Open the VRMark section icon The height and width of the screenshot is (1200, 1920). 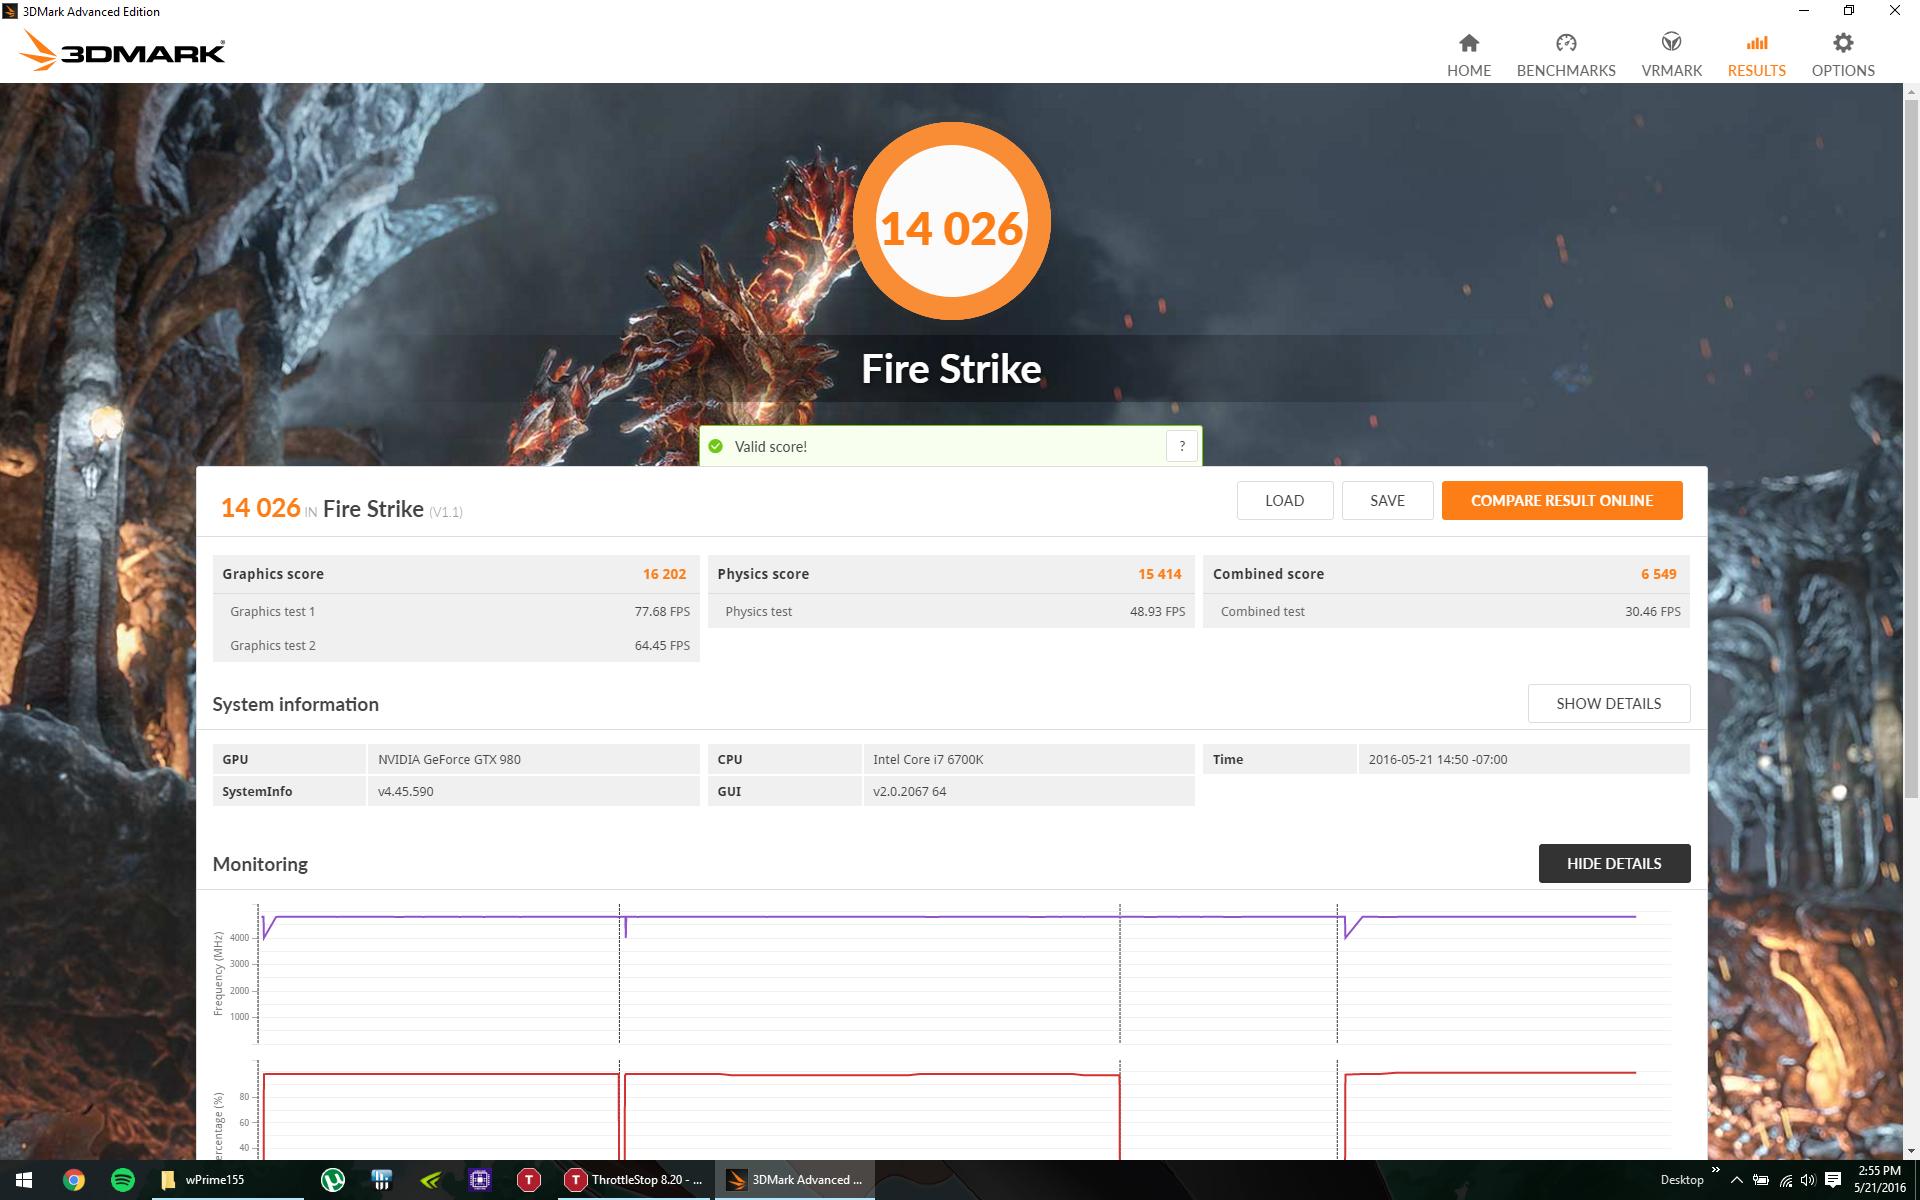click(1671, 43)
